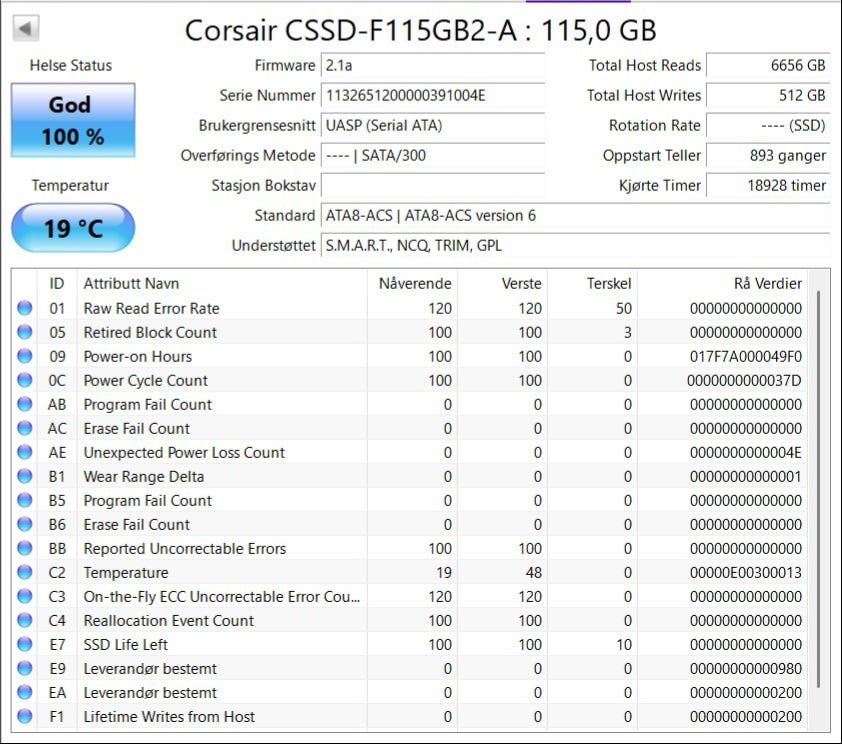
Task: Click the God 100 % health status button
Action: [x=72, y=120]
